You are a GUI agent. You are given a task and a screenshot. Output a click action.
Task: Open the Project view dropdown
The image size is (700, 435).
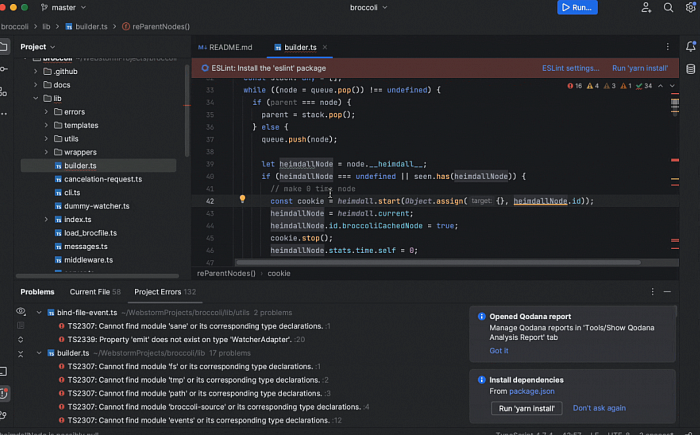click(38, 46)
